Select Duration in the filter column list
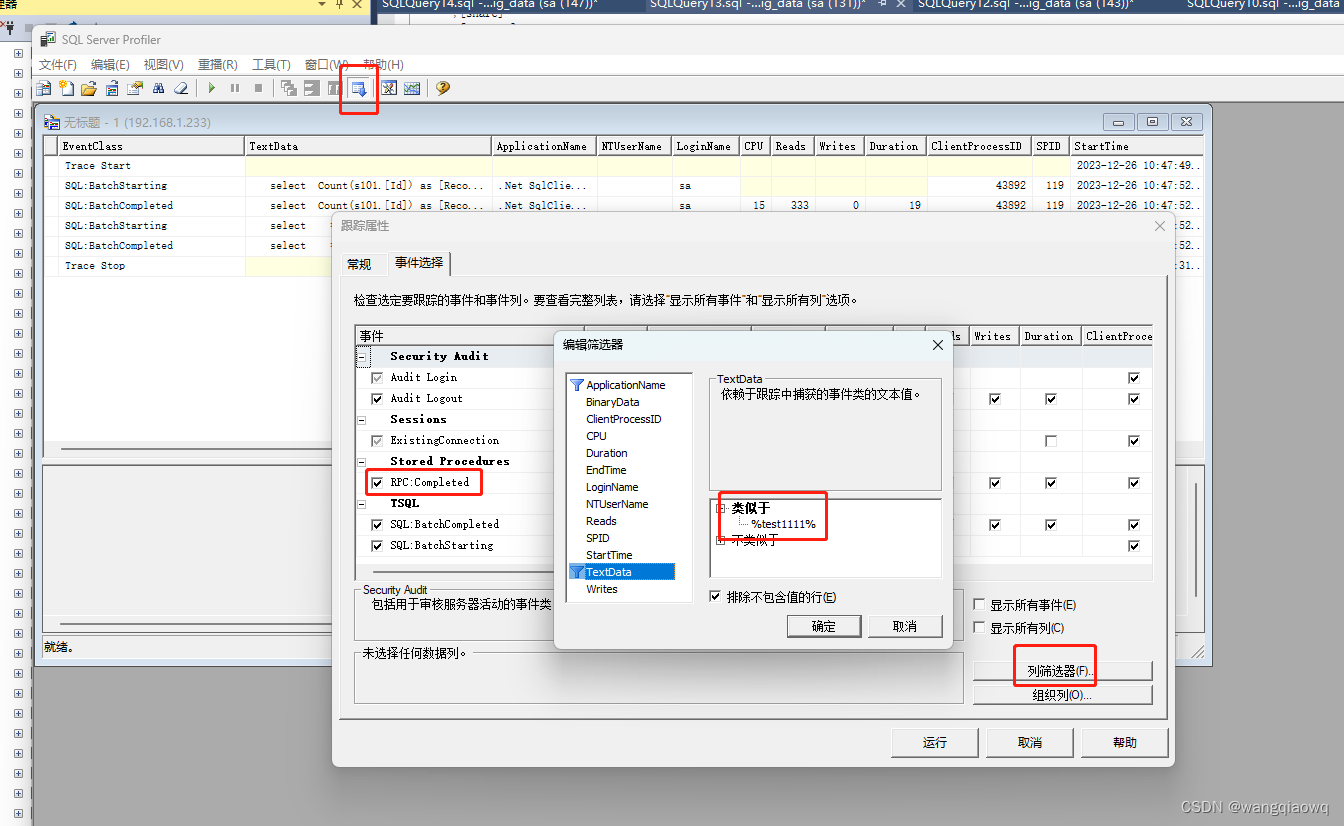 [x=606, y=453]
